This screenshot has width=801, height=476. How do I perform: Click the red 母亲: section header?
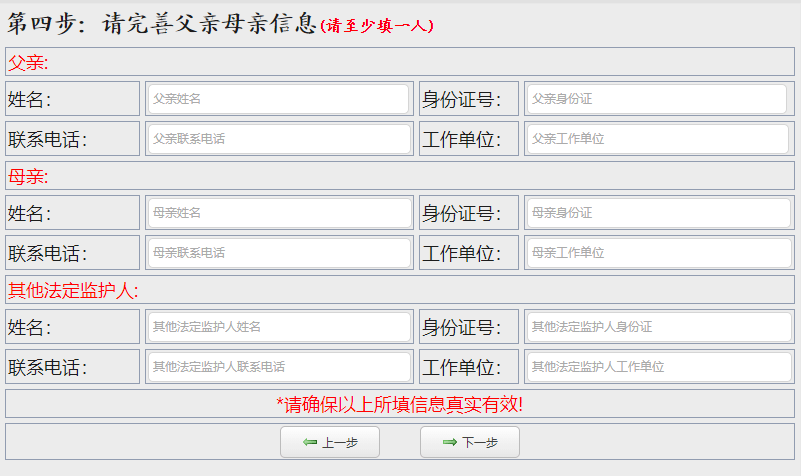click(29, 177)
